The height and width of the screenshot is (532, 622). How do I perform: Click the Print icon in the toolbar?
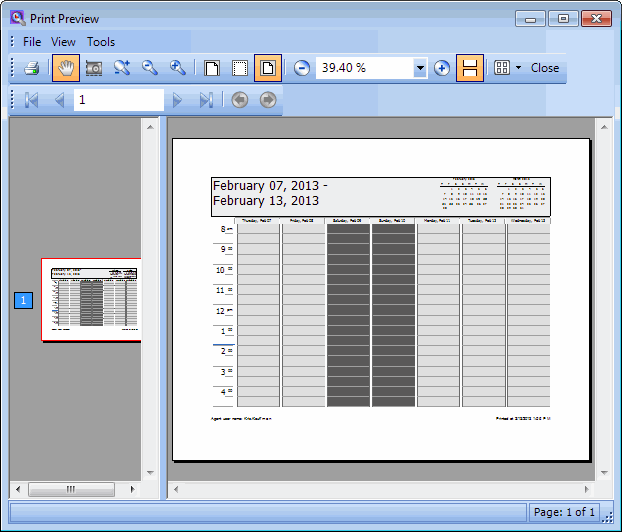tap(32, 68)
